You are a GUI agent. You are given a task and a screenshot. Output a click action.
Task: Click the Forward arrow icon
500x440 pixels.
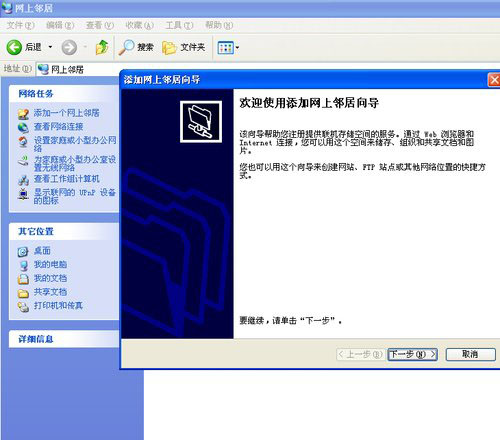pos(69,47)
